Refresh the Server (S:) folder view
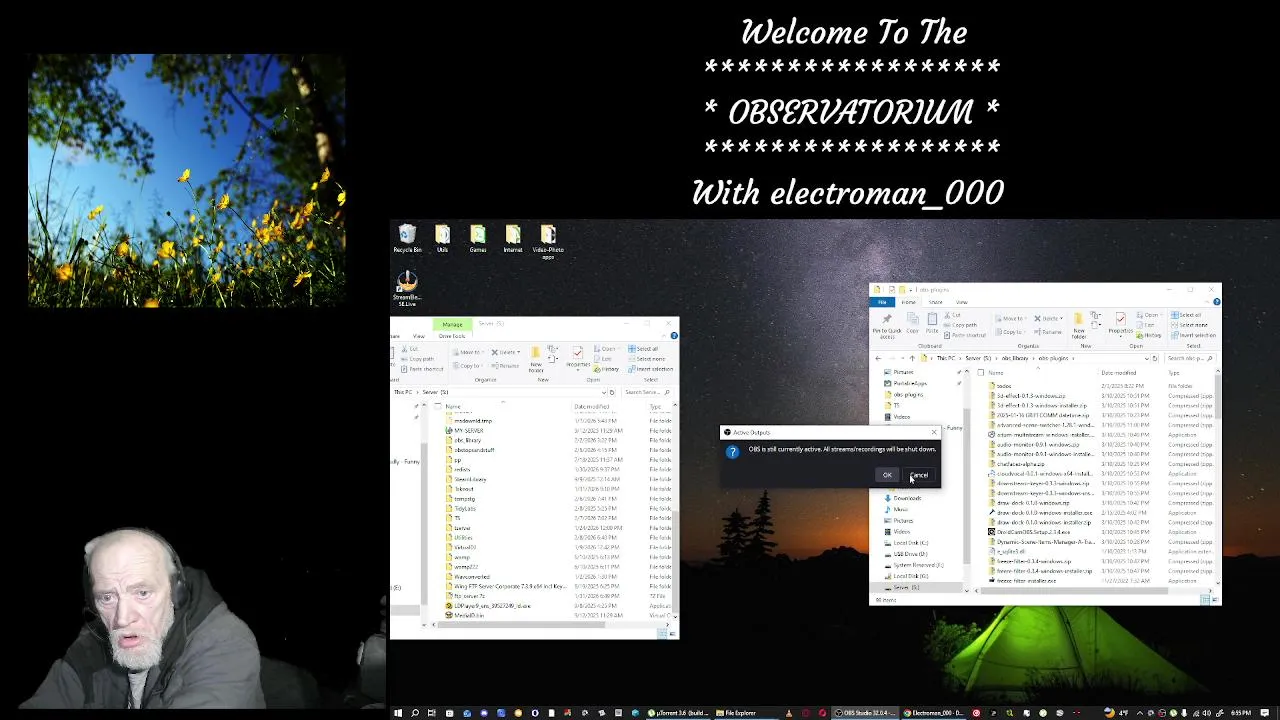Viewport: 1280px width, 720px height. click(612, 392)
